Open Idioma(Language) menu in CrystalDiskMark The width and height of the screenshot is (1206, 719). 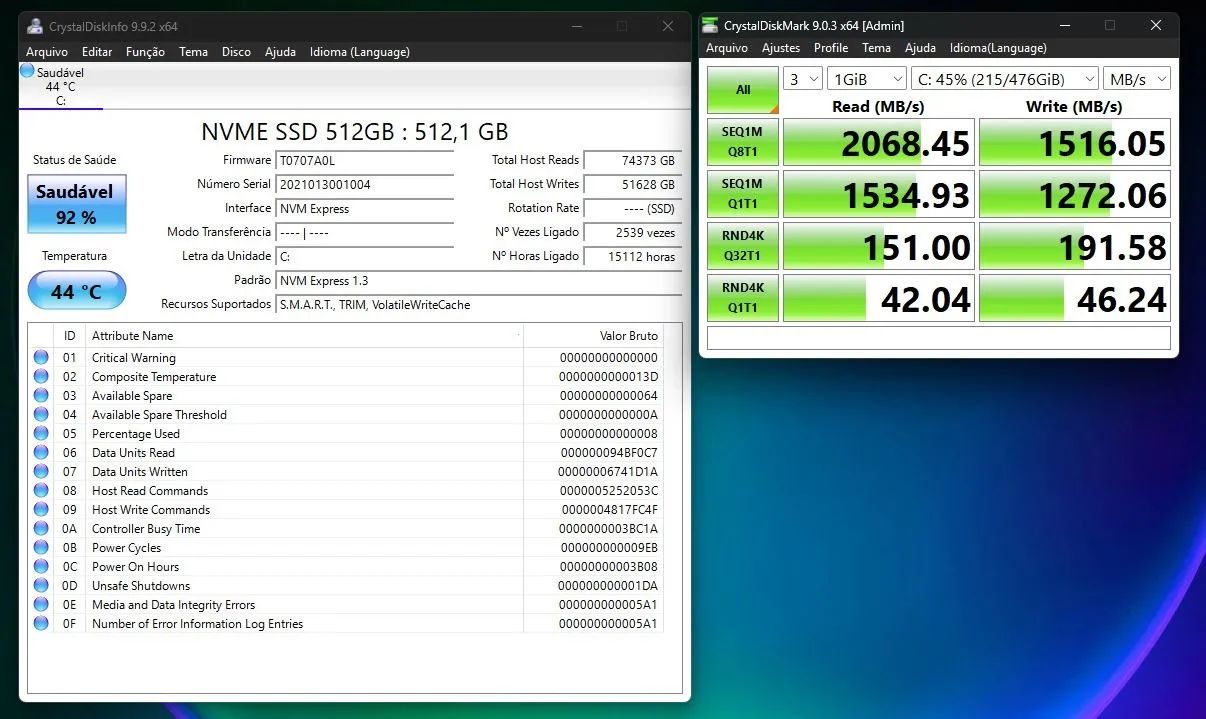pos(998,48)
